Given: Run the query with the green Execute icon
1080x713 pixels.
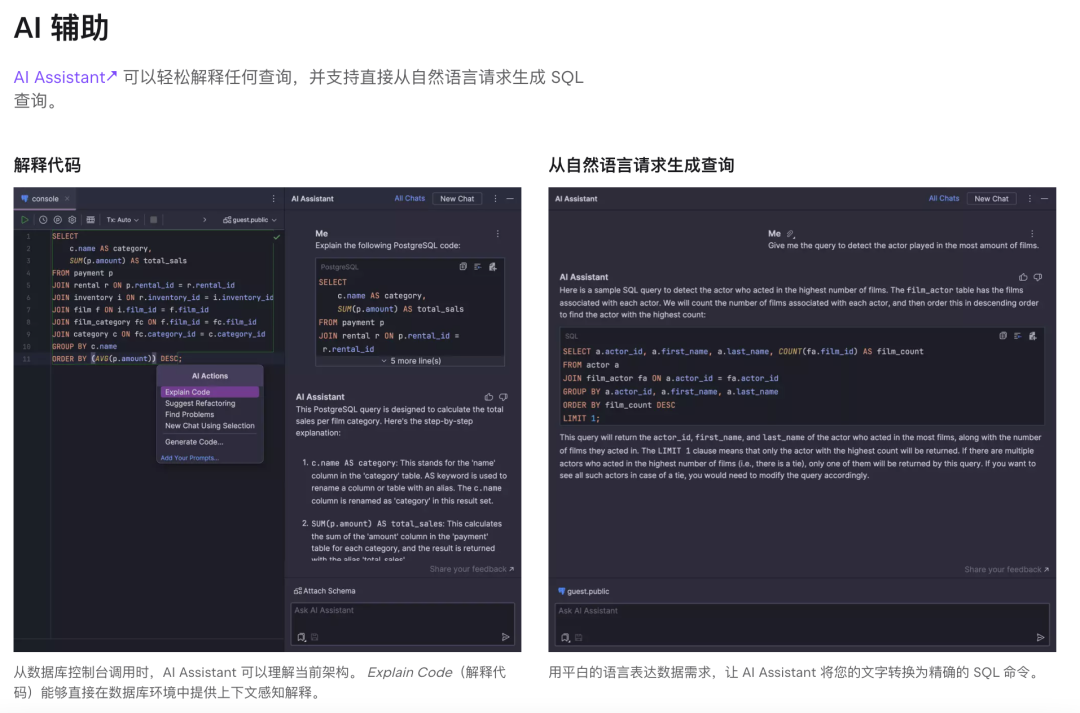Looking at the screenshot, I should coord(25,220).
